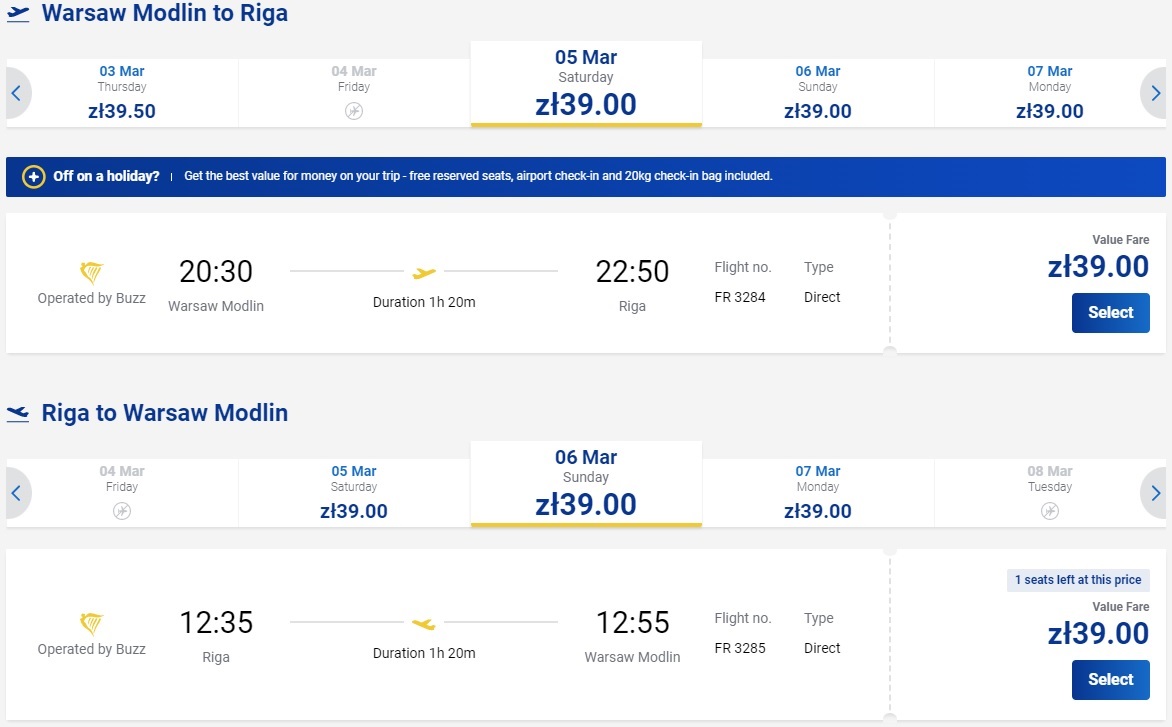Click no-flight icon under return 04 Mar Friday
Screen dimensions: 1172x727
click(122, 511)
